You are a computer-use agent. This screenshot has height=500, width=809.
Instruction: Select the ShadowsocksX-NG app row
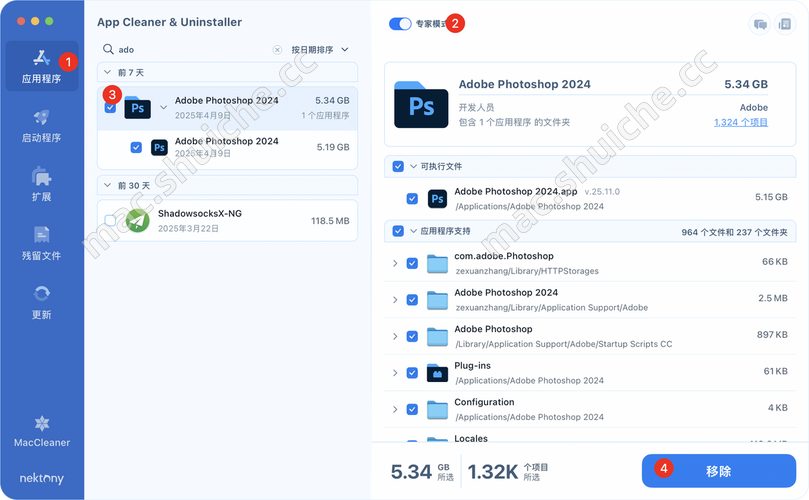point(230,220)
